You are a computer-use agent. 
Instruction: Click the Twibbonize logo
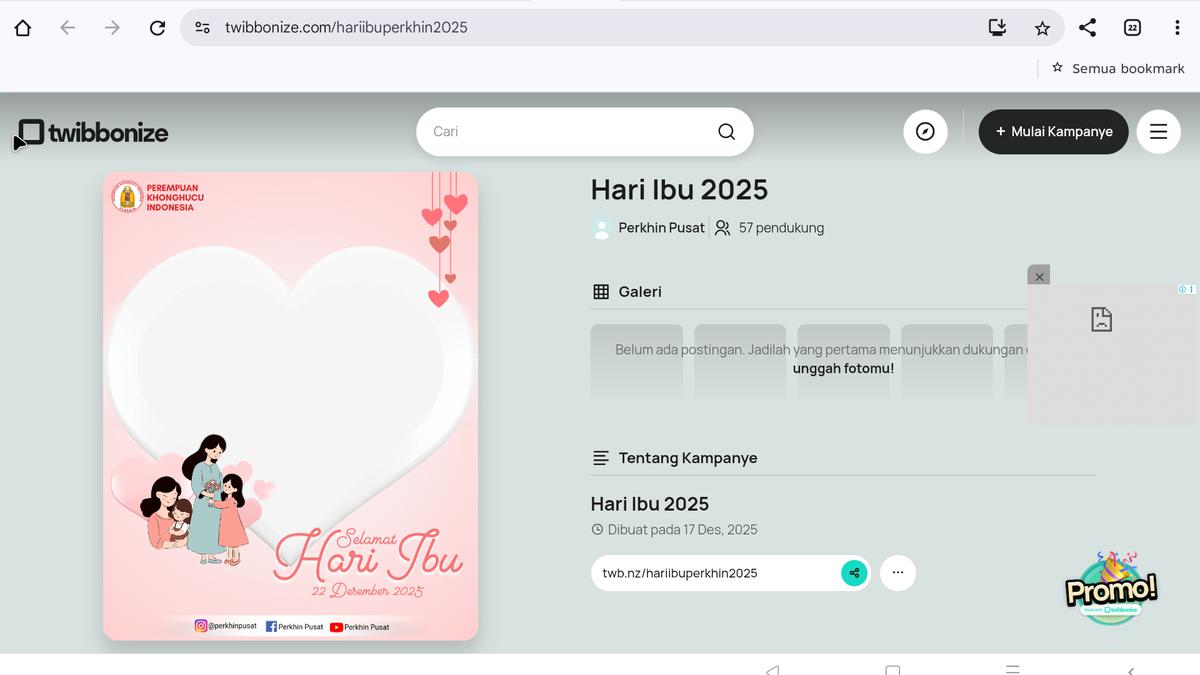[90, 131]
